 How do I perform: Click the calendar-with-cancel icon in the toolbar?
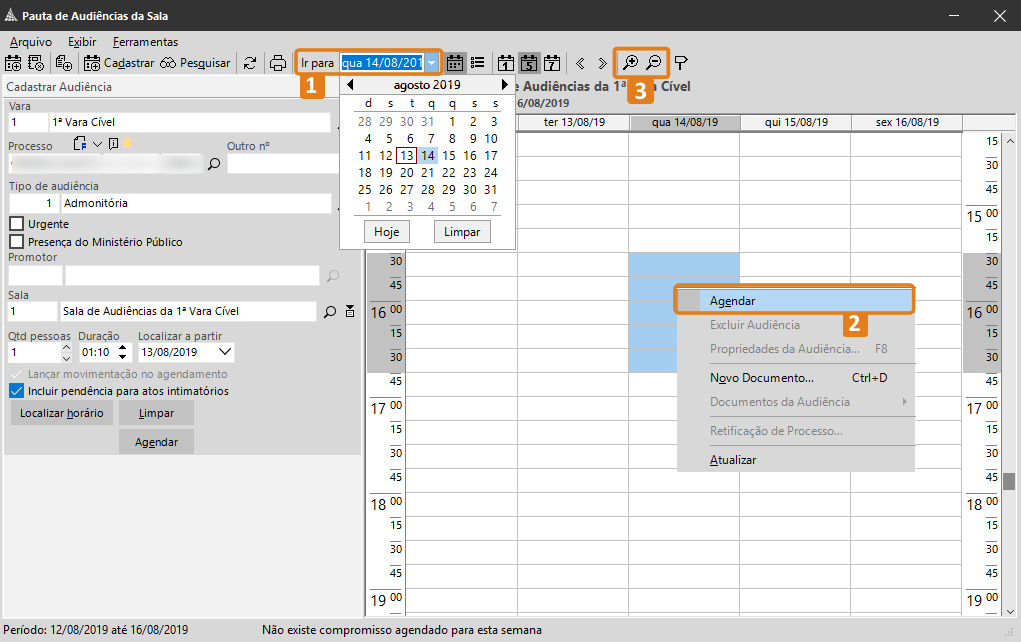click(x=36, y=63)
